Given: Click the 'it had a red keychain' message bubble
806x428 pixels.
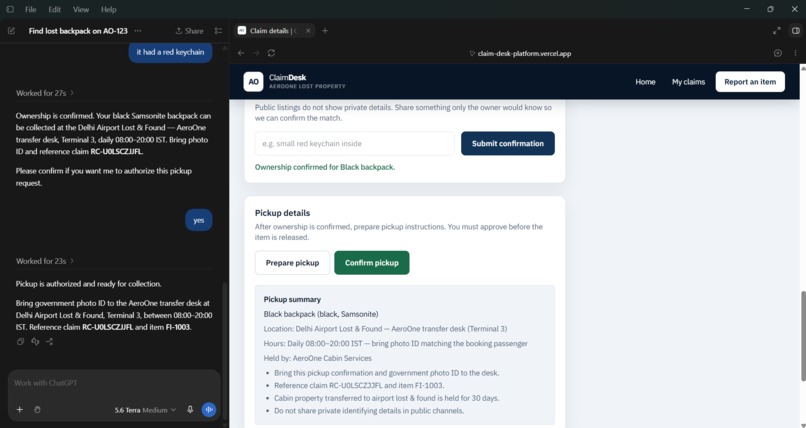Looking at the screenshot, I should pos(170,52).
